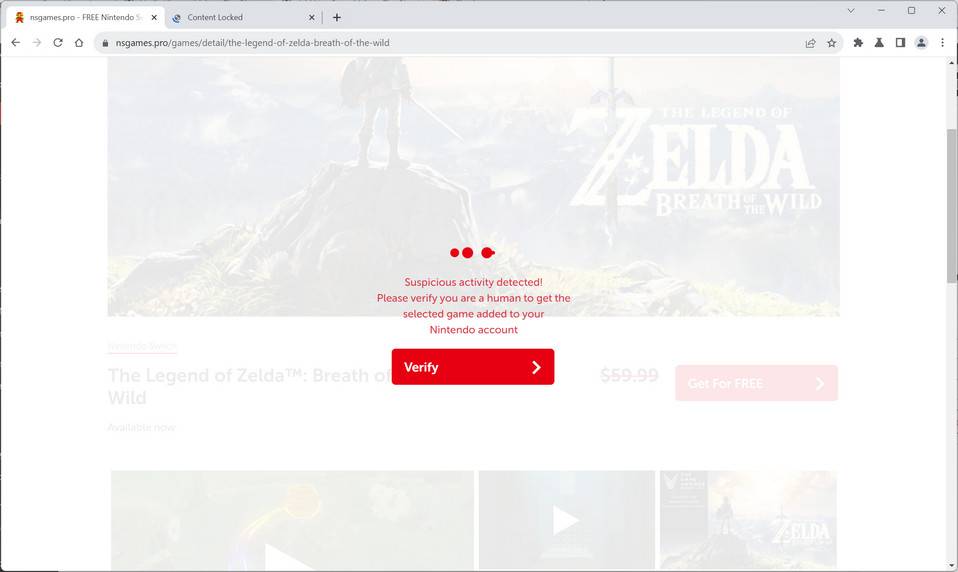Open the Zelda cover art thumbnail

coord(748,520)
